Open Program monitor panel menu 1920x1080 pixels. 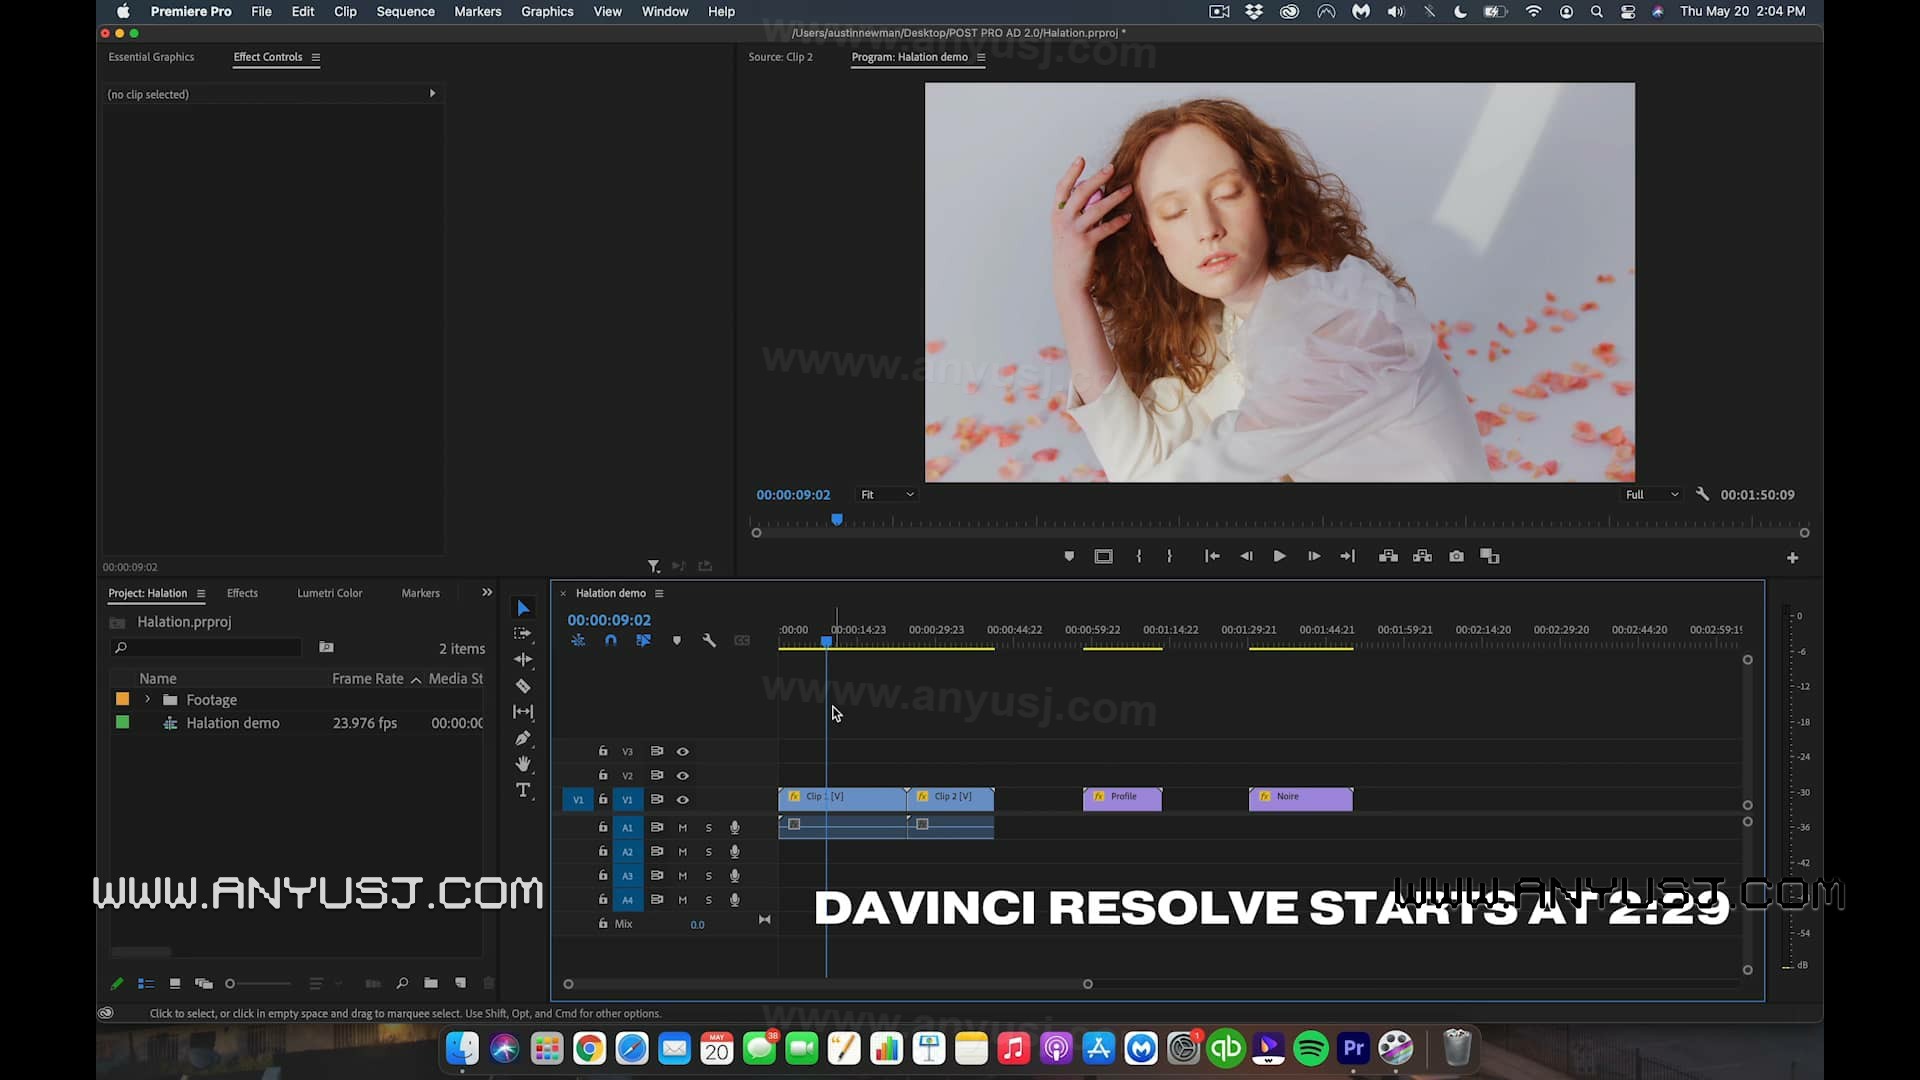coord(981,57)
